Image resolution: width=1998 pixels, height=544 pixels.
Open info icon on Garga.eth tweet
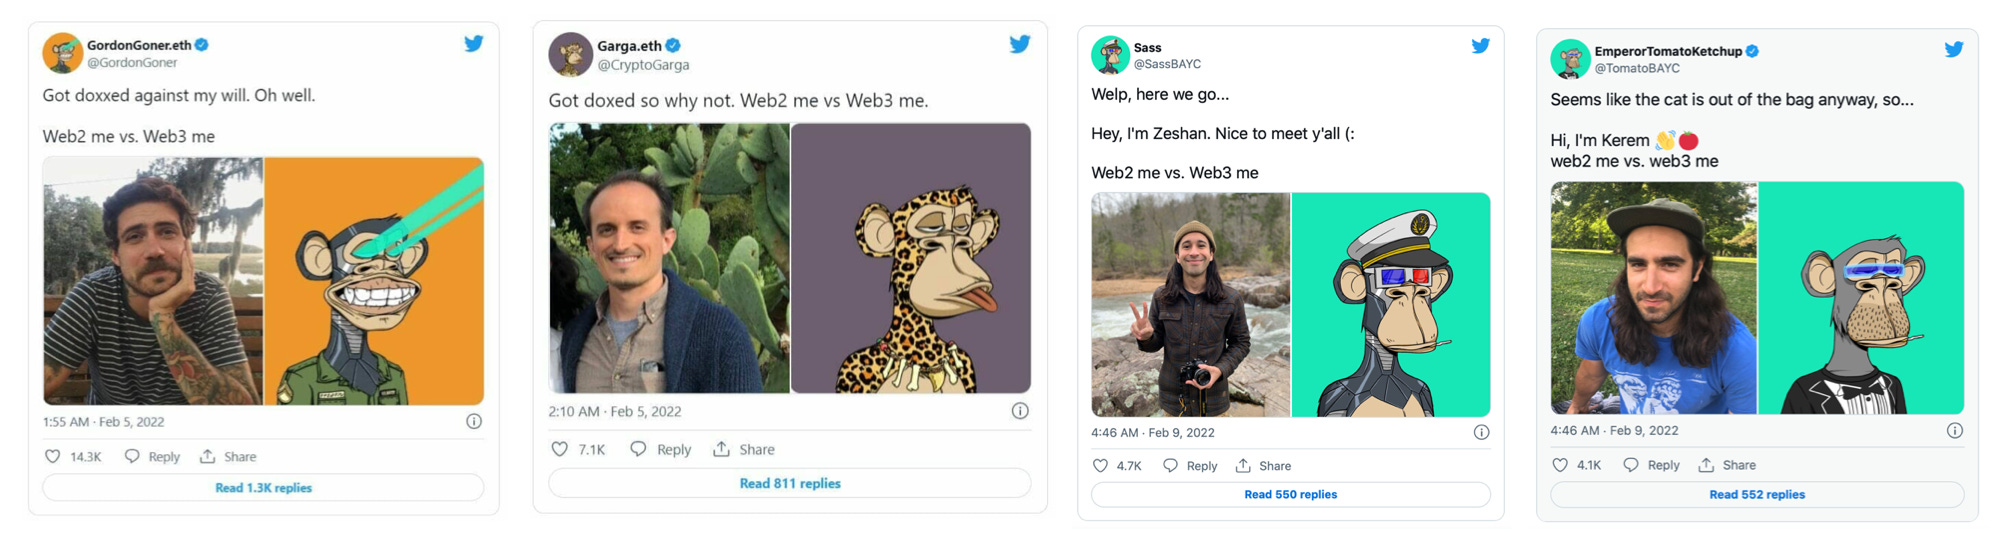(1020, 411)
